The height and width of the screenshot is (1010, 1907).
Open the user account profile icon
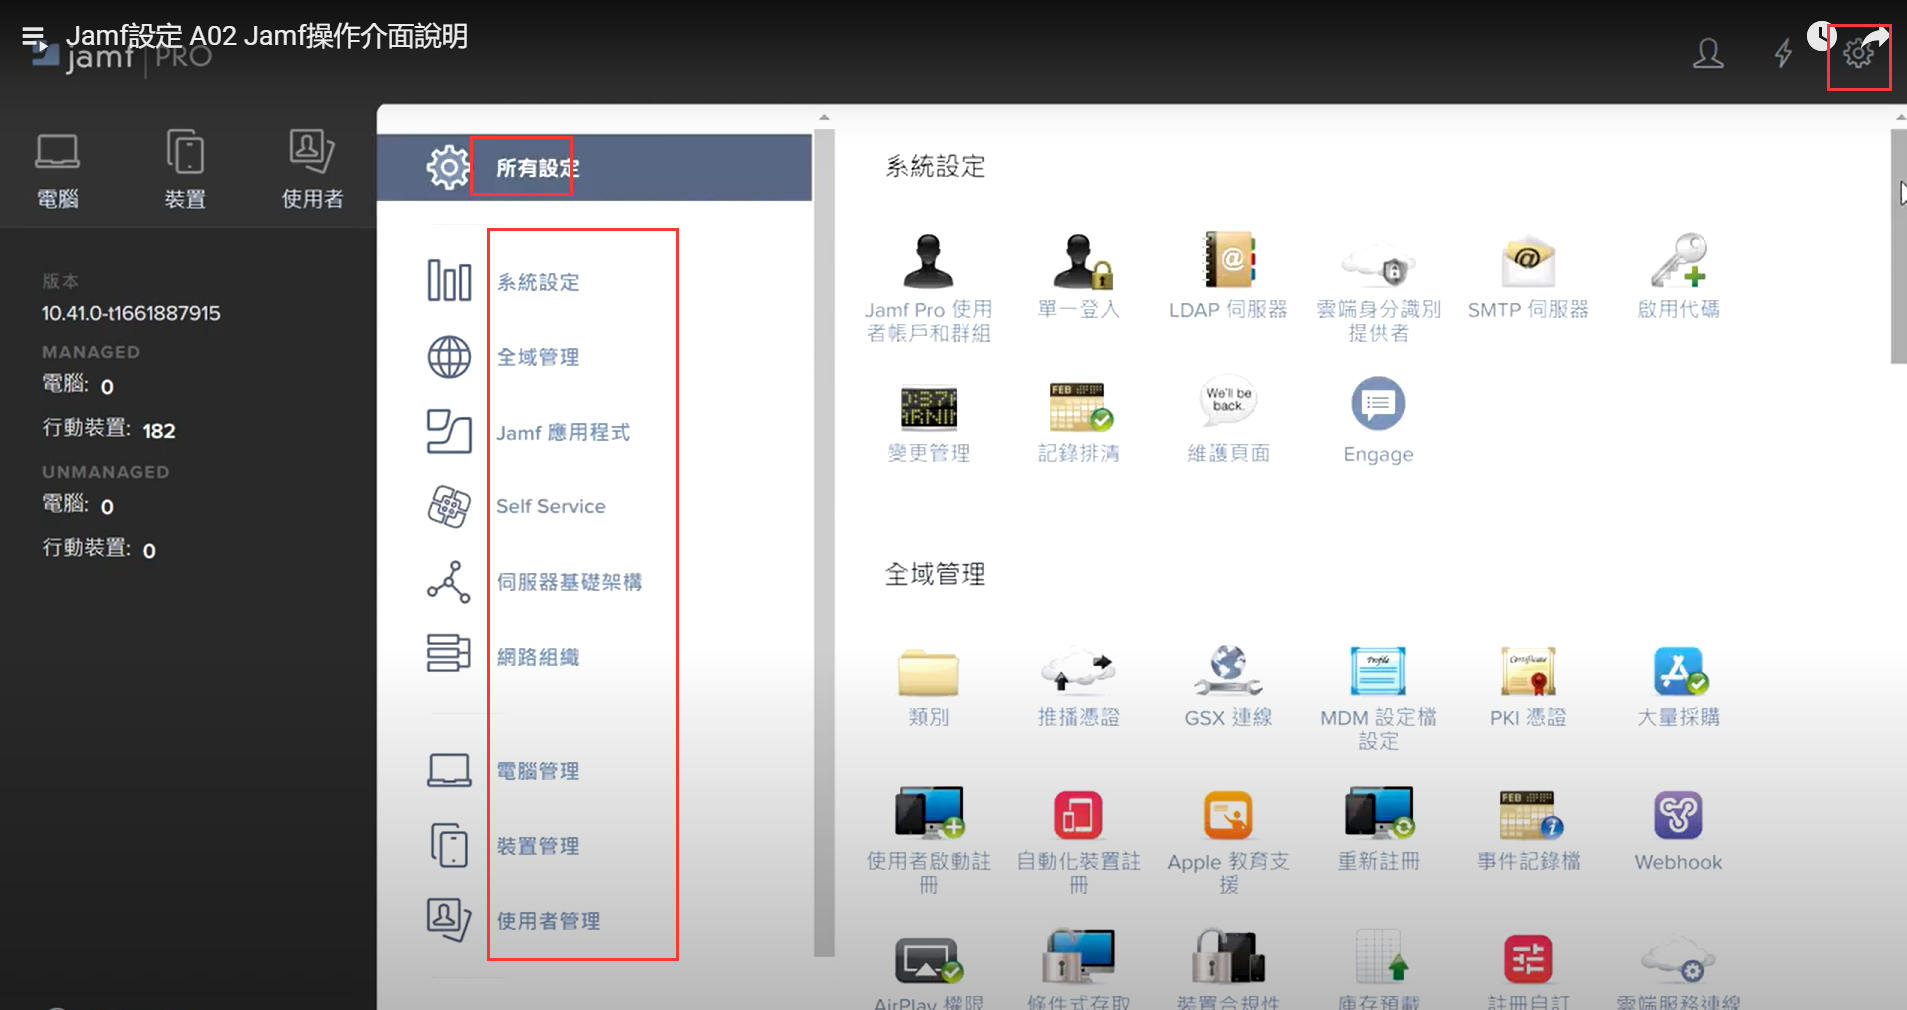click(1708, 53)
